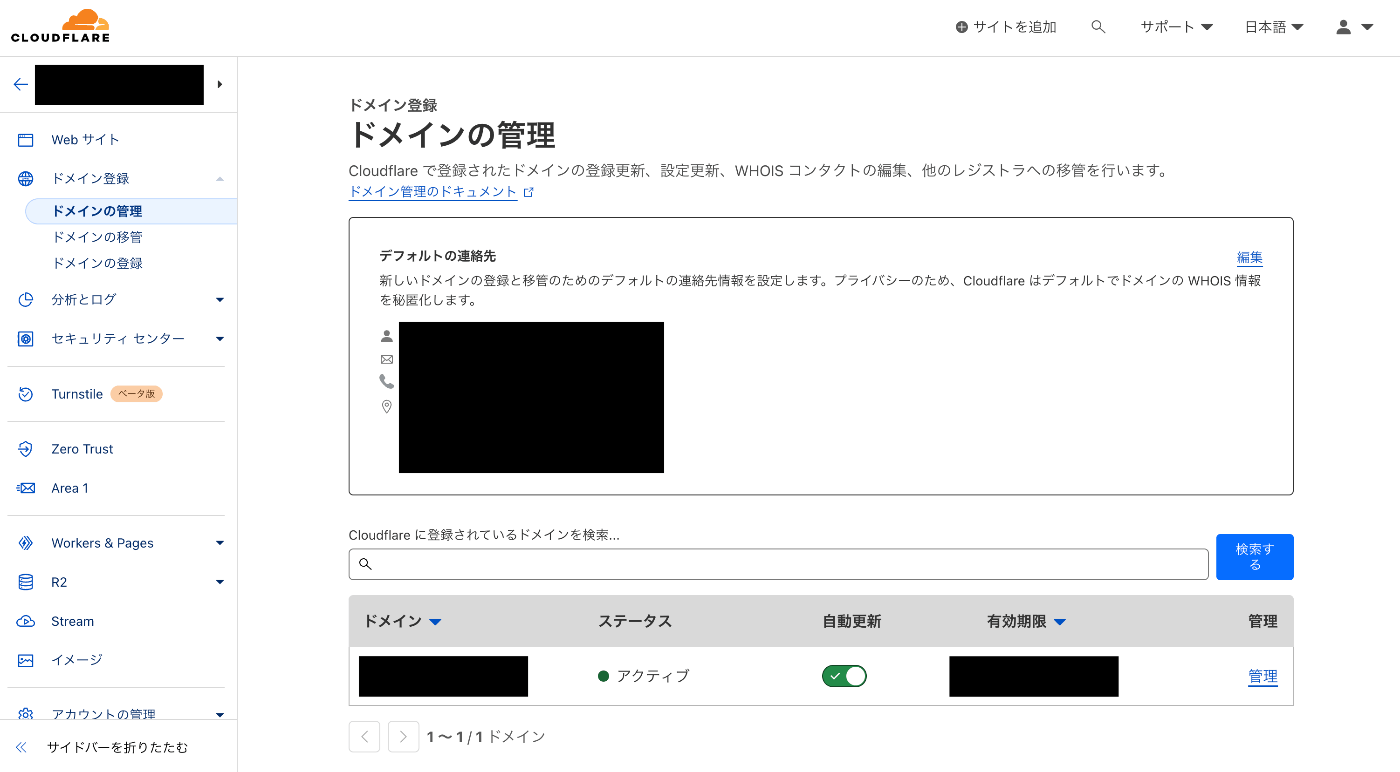Click the セキュリティ センター shield icon
This screenshot has height=772, width=1400.
(26, 339)
